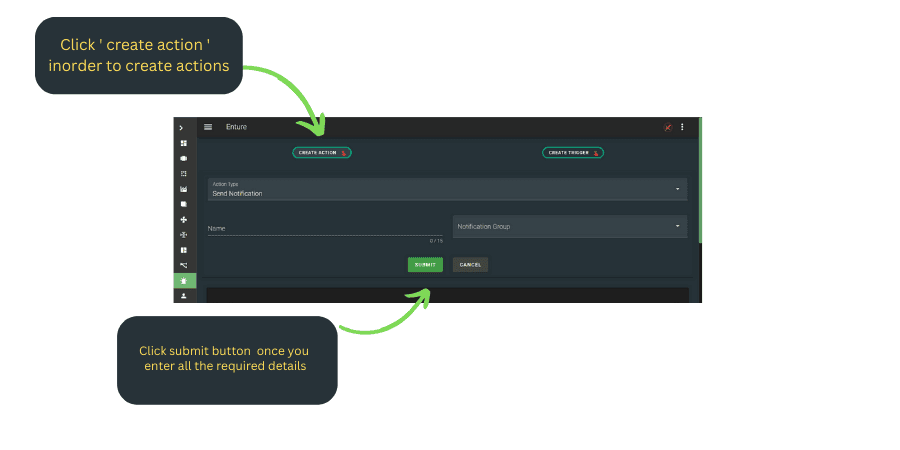Select the chart icon in the sidebar
The height and width of the screenshot is (450, 900).
pyautogui.click(x=183, y=189)
